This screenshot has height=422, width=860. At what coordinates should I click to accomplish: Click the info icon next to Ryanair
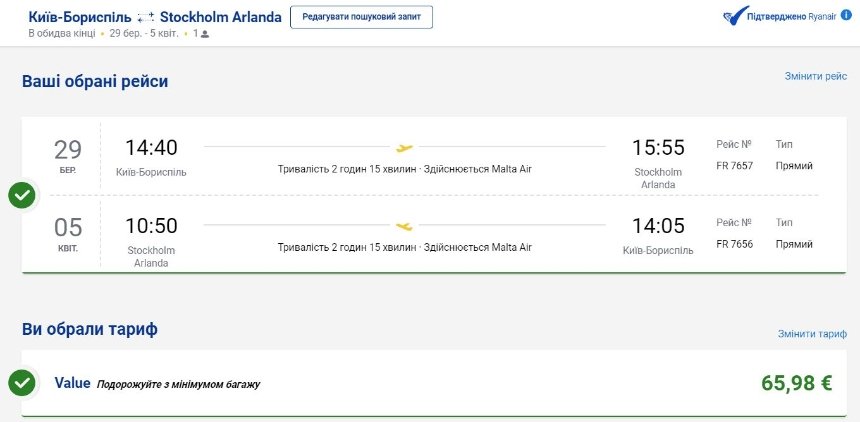point(846,15)
